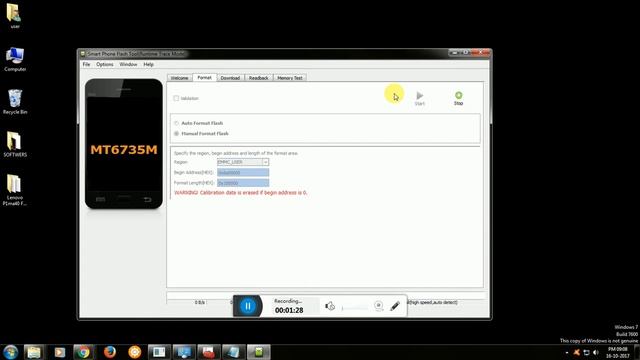This screenshot has width=640, height=360.
Task: Open the Window menu
Action: point(128,64)
